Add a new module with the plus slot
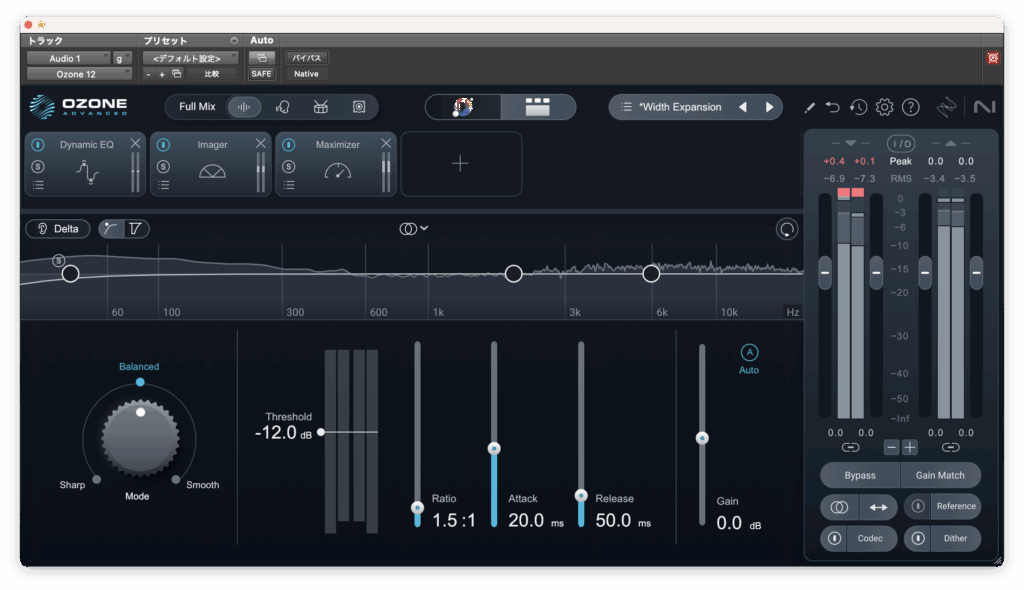The height and width of the screenshot is (590, 1024). (x=460, y=164)
